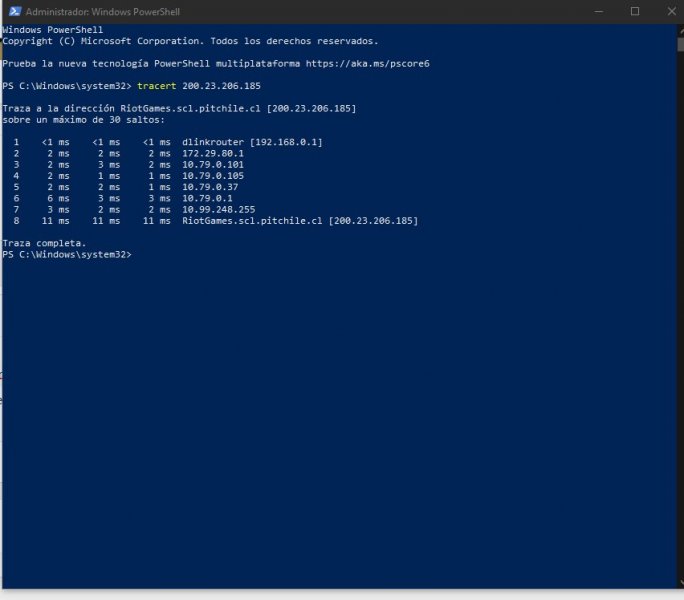Click the final RiotGames.scl.pitchile.cl hop entry
This screenshot has height=600, width=684.
[x=300, y=221]
